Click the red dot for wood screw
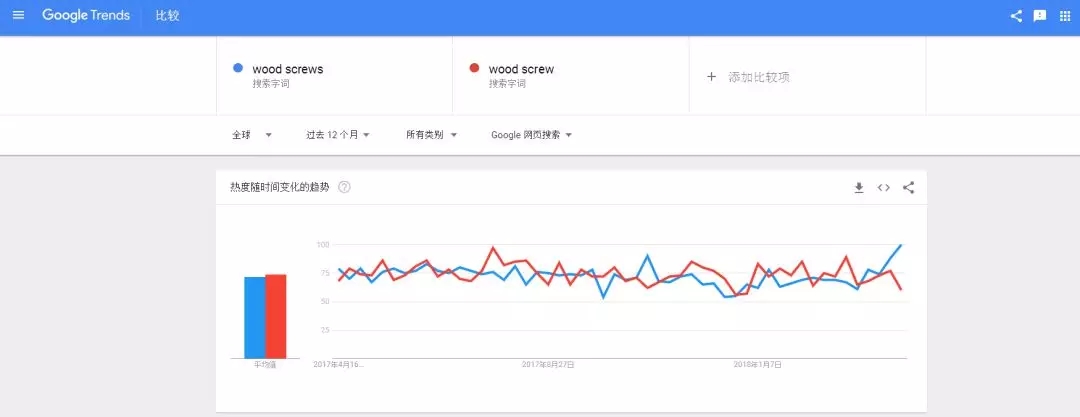 pos(473,69)
